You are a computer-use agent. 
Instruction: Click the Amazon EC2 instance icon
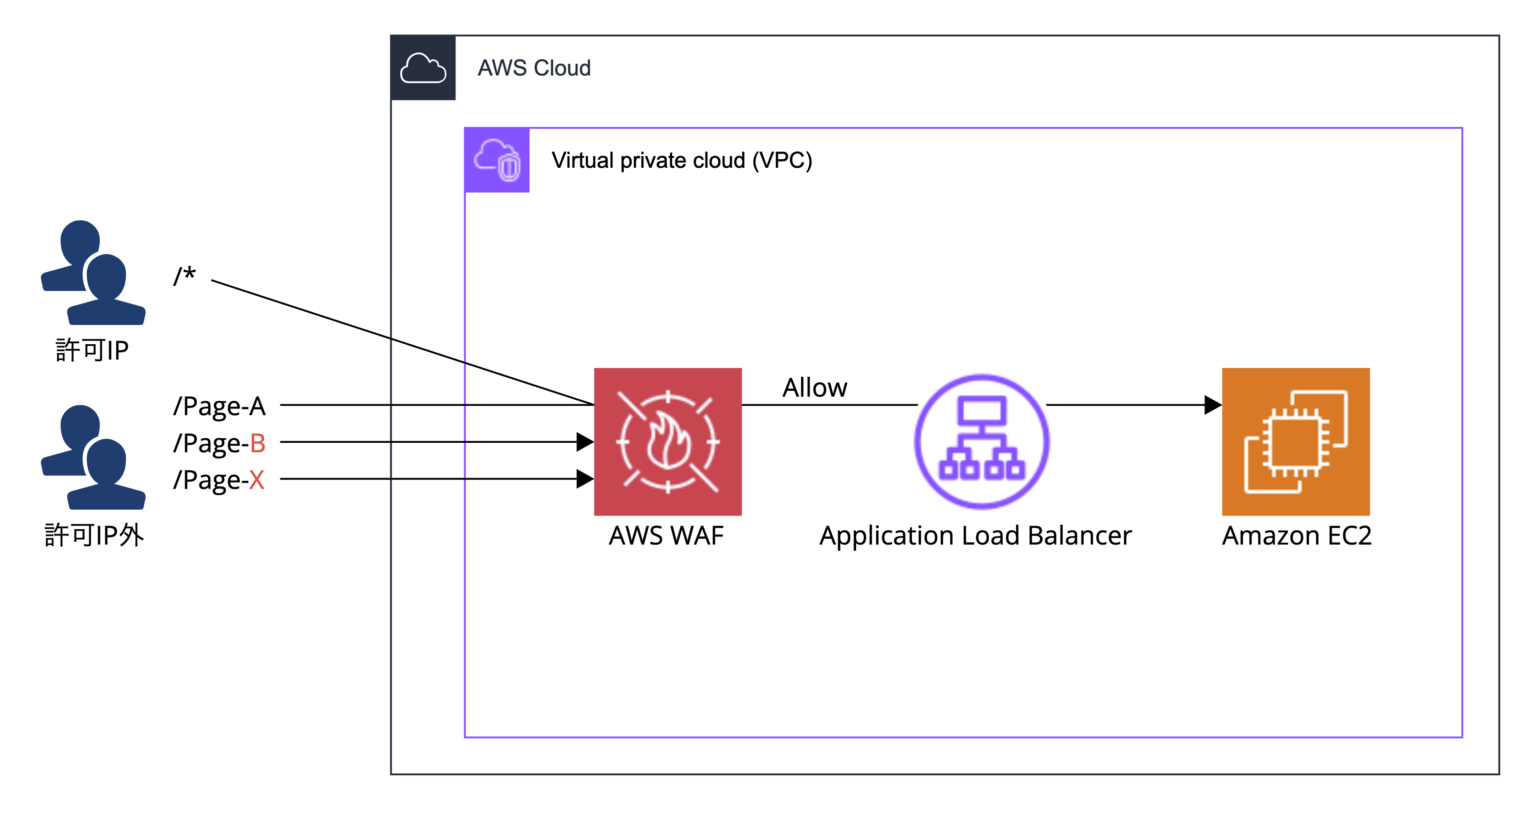click(x=1295, y=441)
